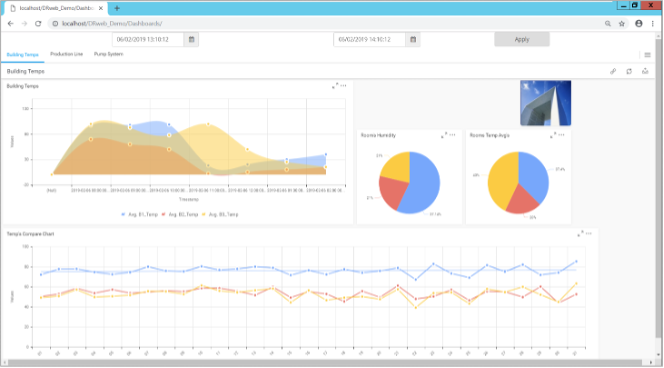This screenshot has height=368, width=664.
Task: Apply the selected date range
Action: [522, 39]
